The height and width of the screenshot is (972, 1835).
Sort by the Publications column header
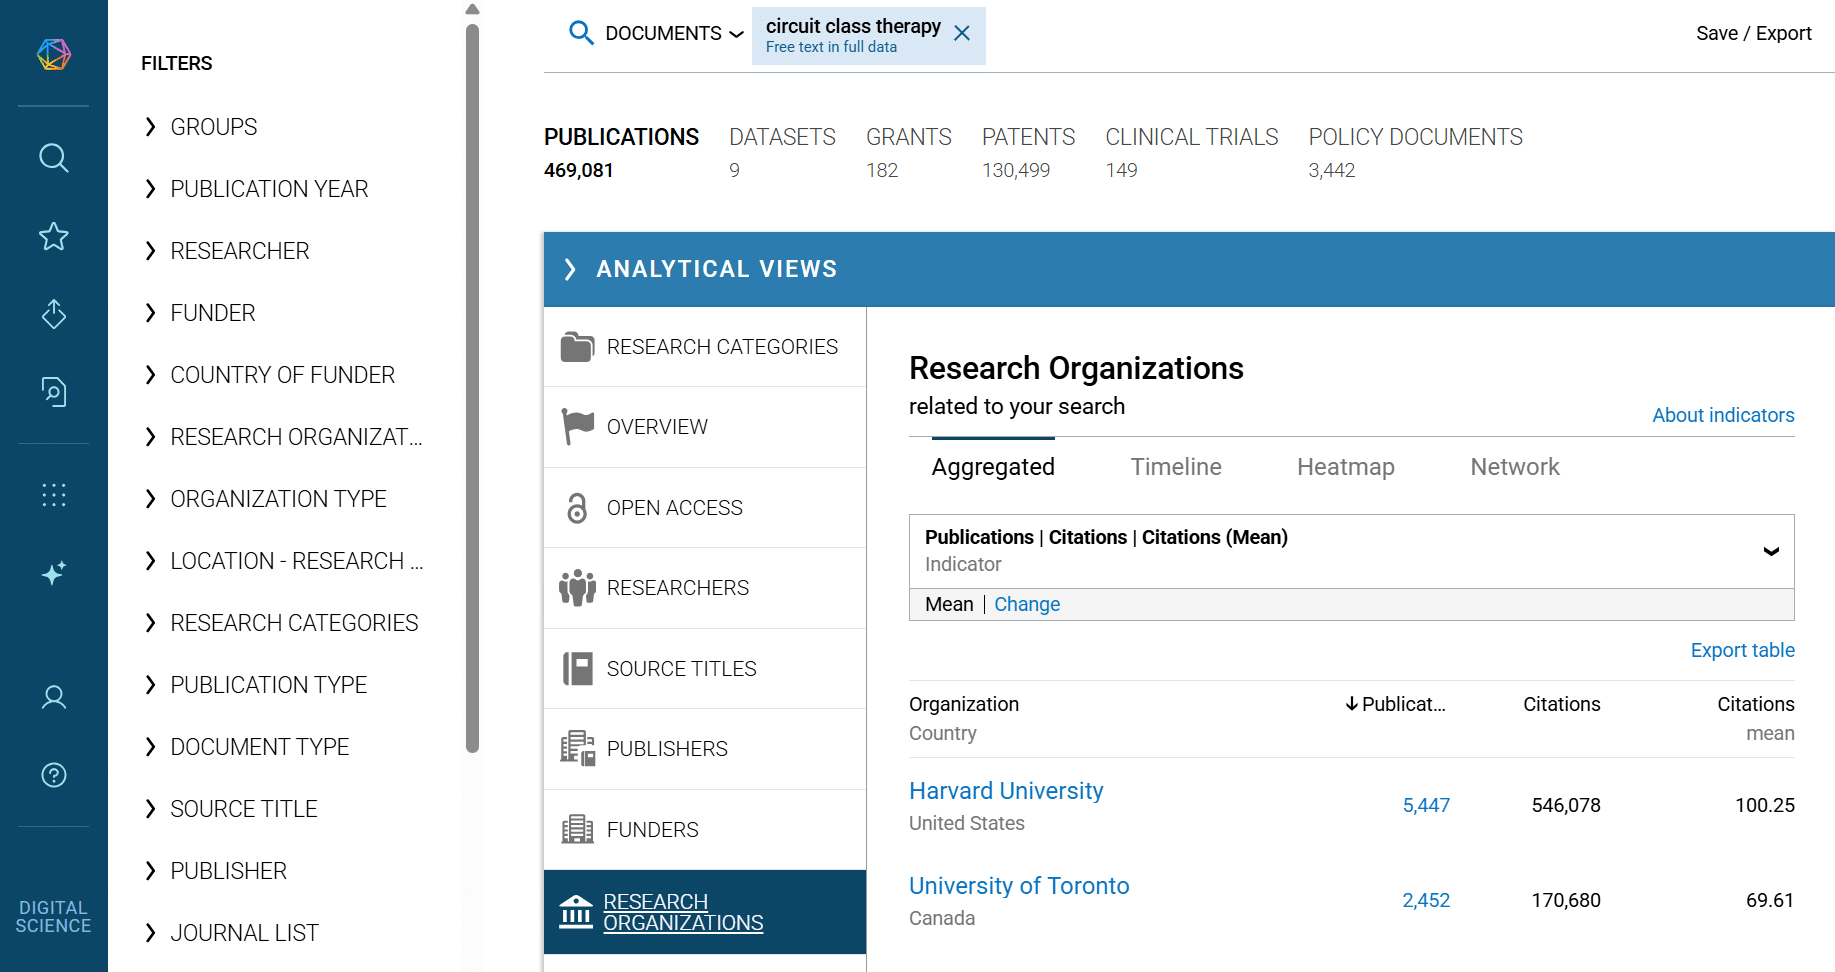click(1396, 704)
